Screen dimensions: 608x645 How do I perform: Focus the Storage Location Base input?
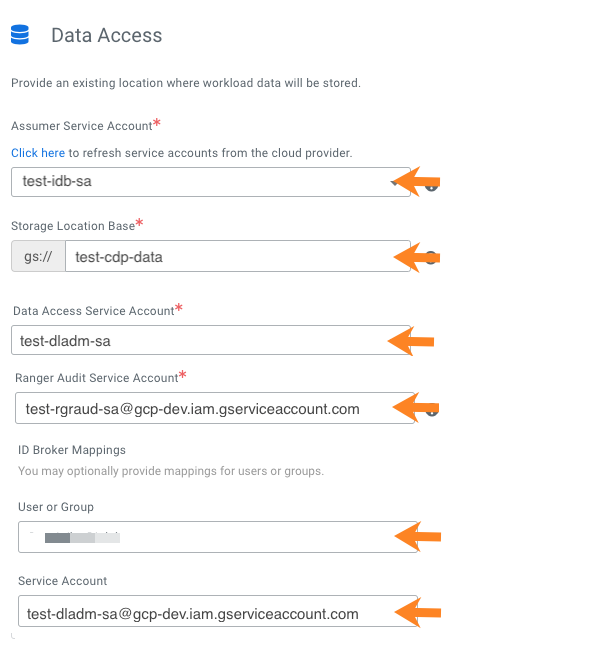coord(220,257)
